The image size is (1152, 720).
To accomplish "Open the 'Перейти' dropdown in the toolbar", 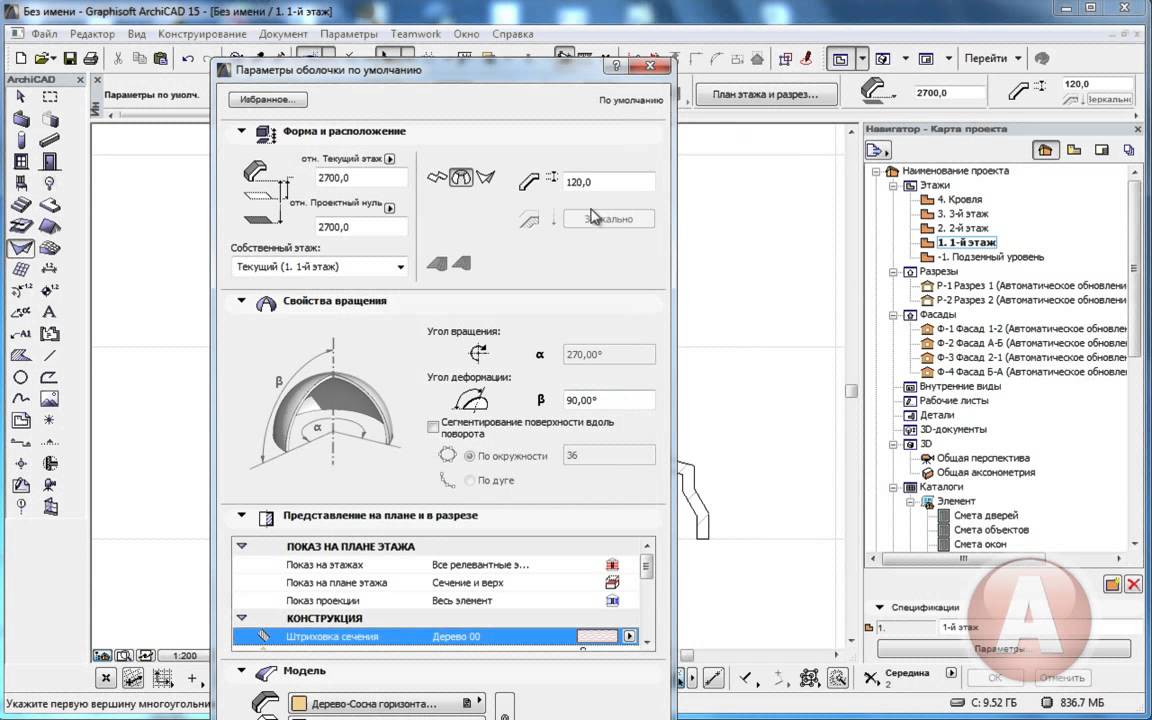I will pyautogui.click(x=993, y=59).
